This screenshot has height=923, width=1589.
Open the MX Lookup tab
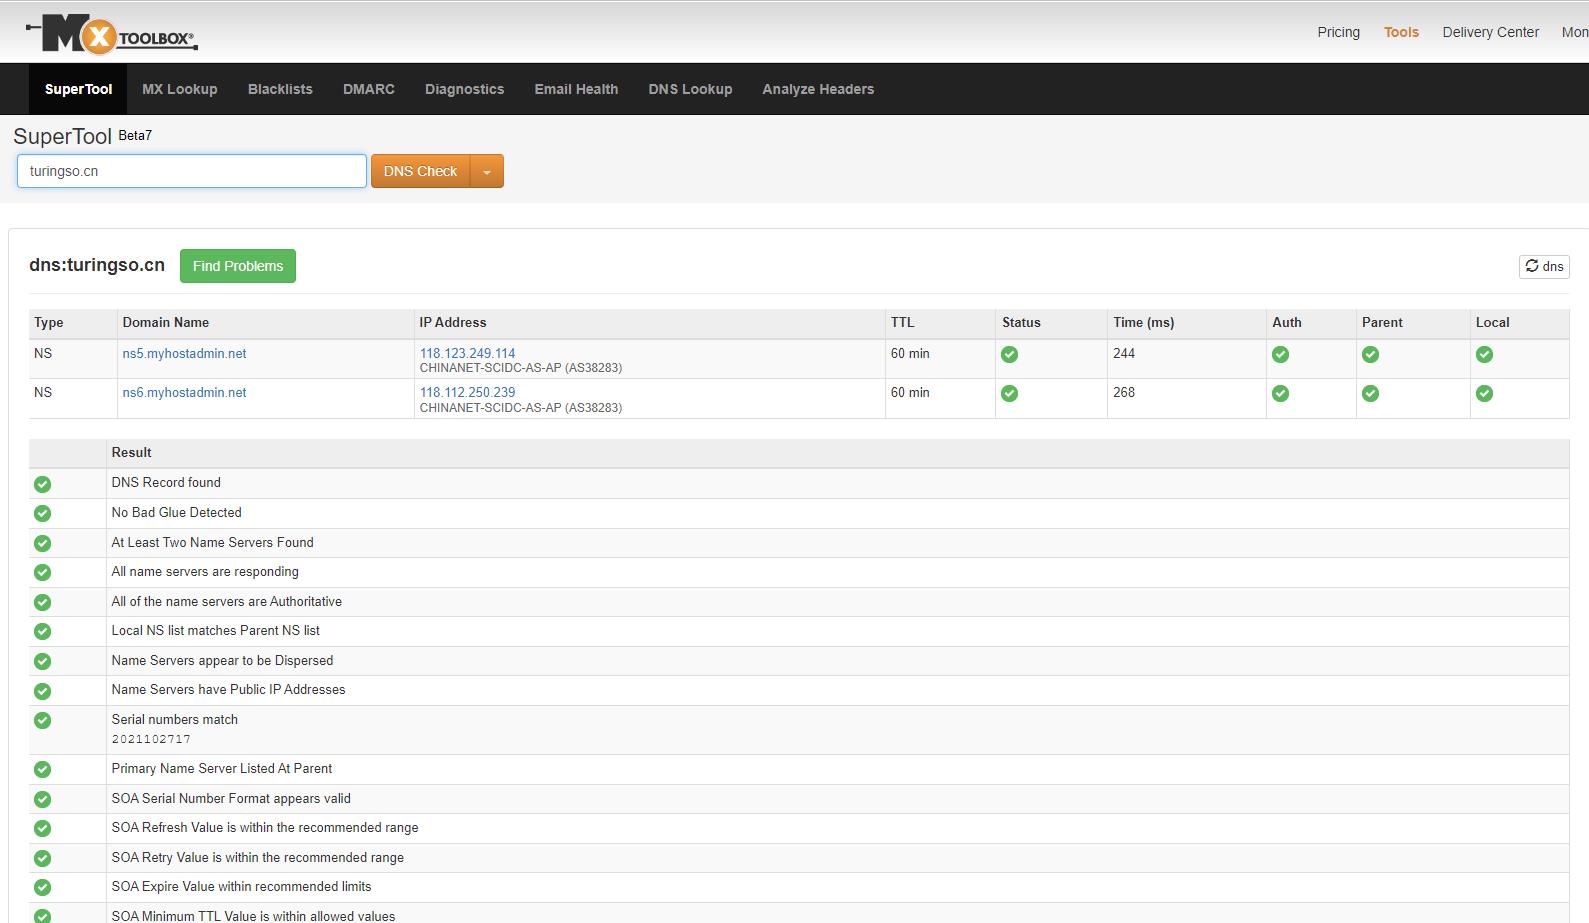(180, 89)
